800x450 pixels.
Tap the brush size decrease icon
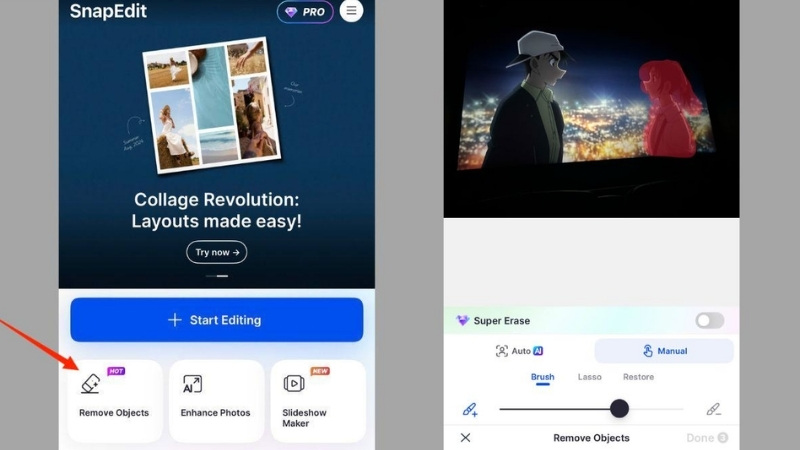713,409
